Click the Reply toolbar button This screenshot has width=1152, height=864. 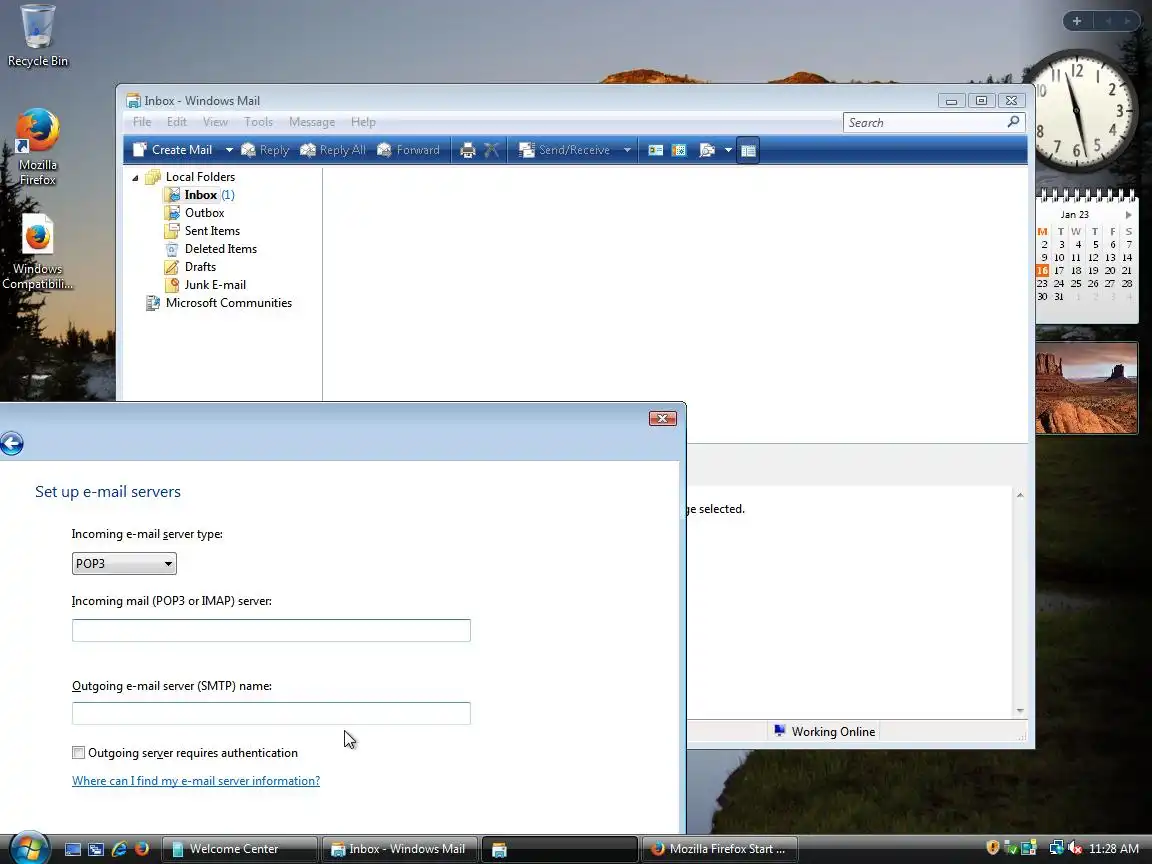pos(265,150)
